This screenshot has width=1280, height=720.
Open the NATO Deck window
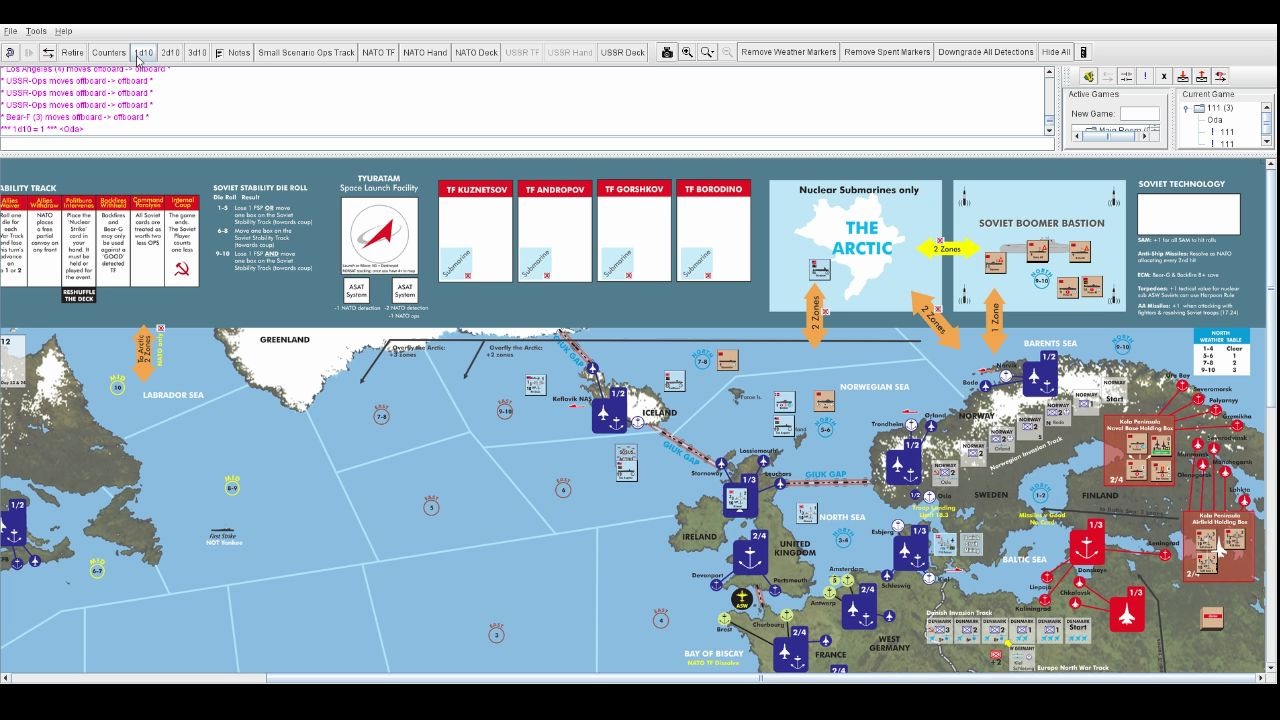(x=476, y=52)
